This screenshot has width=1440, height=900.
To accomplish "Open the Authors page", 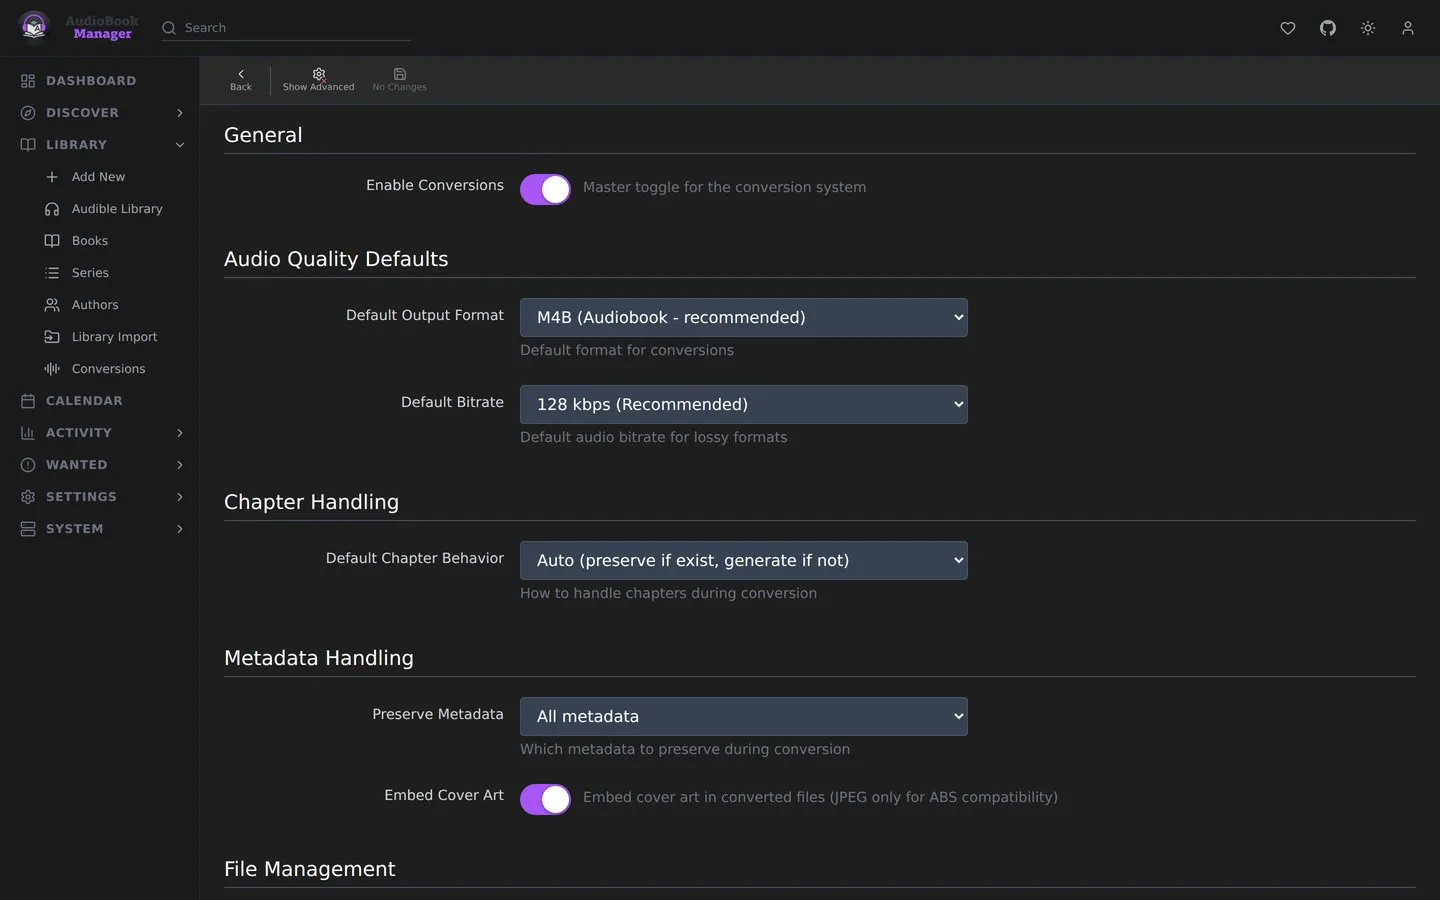I will pos(95,305).
